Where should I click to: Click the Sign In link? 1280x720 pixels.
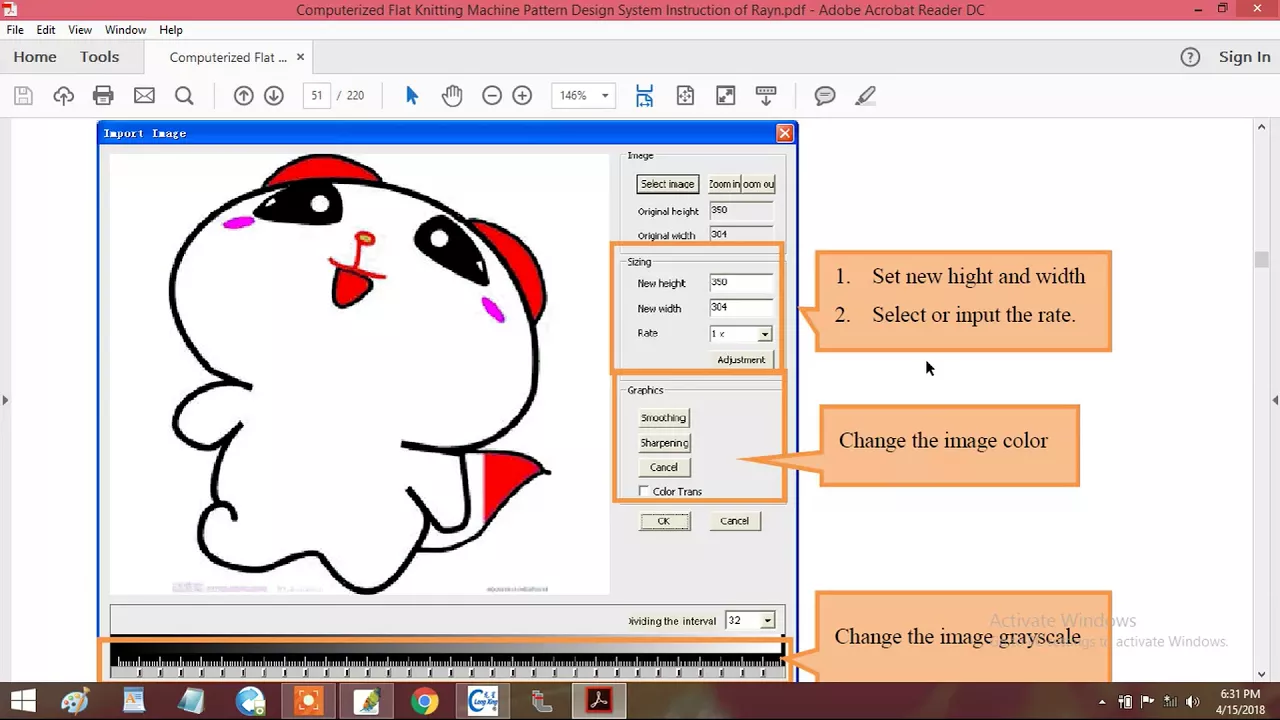tap(1244, 57)
